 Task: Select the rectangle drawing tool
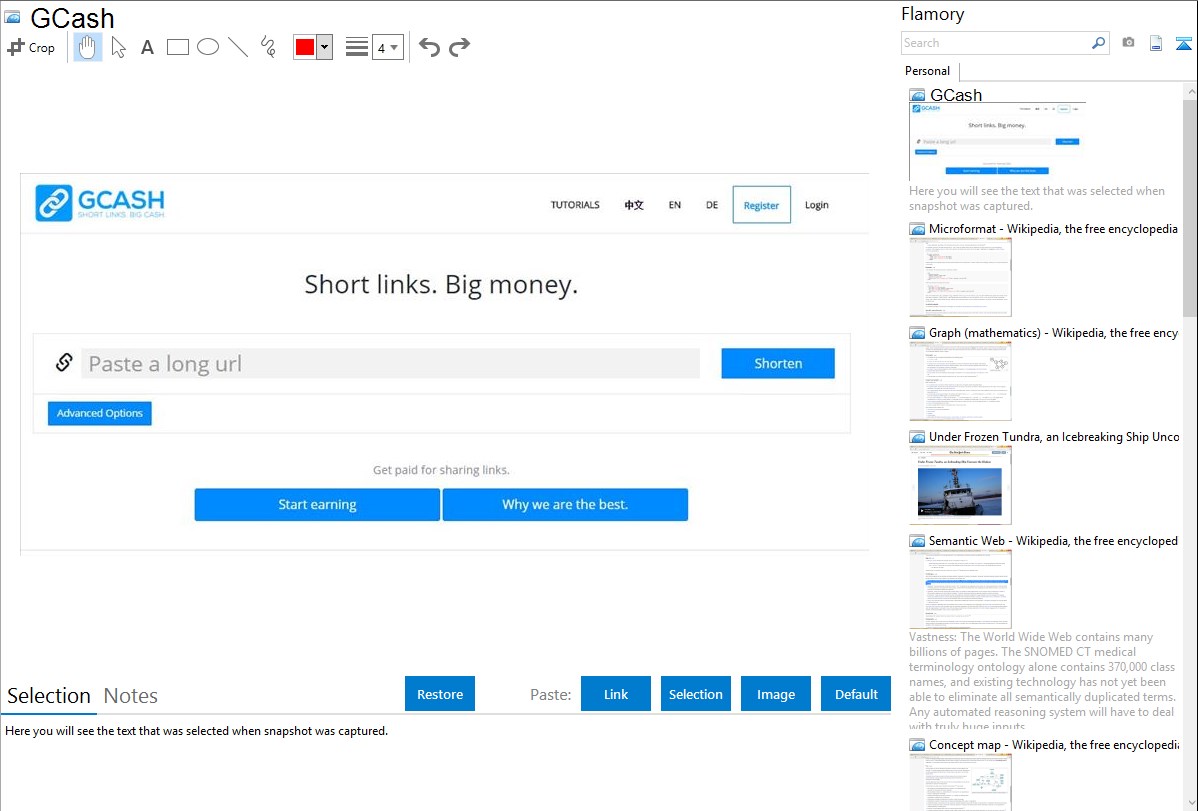(177, 47)
